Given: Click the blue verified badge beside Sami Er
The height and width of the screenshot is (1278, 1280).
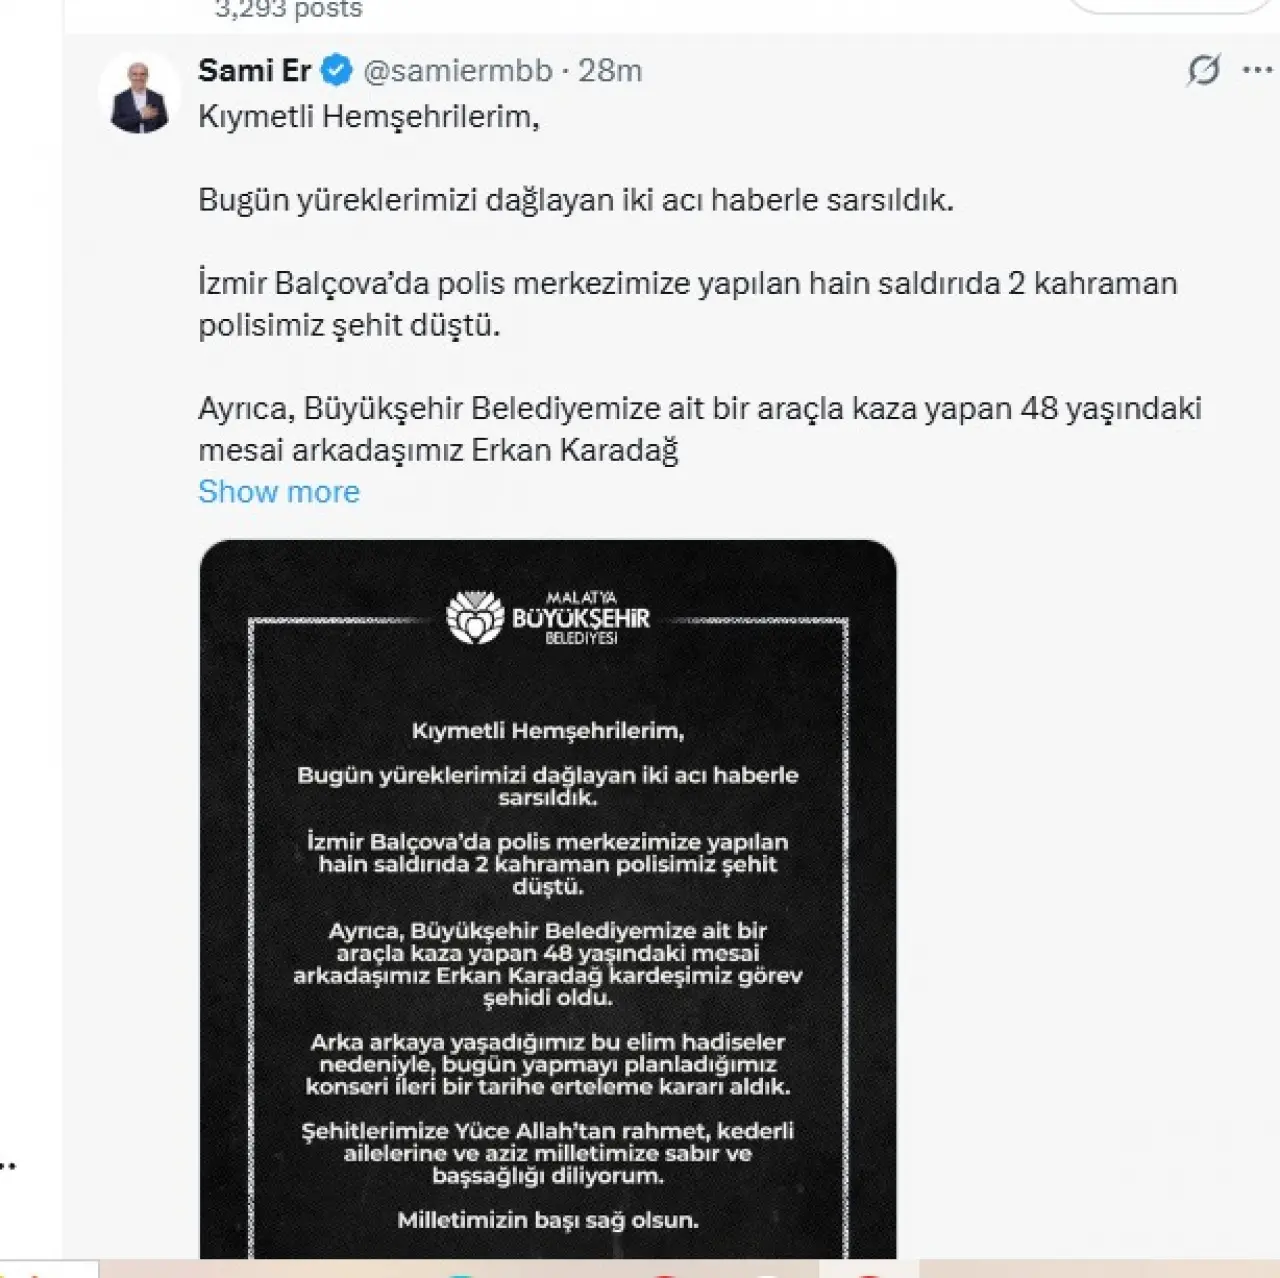Looking at the screenshot, I should click(x=337, y=70).
